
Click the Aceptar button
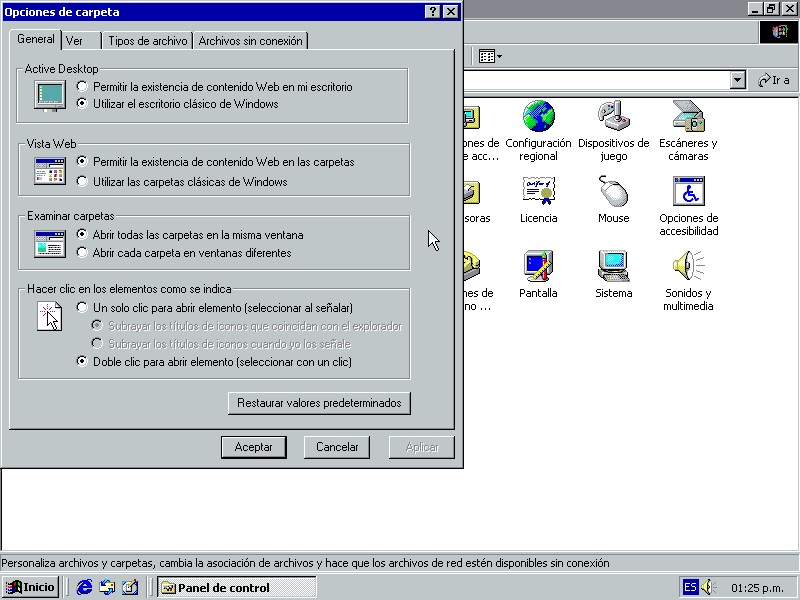[x=254, y=447]
